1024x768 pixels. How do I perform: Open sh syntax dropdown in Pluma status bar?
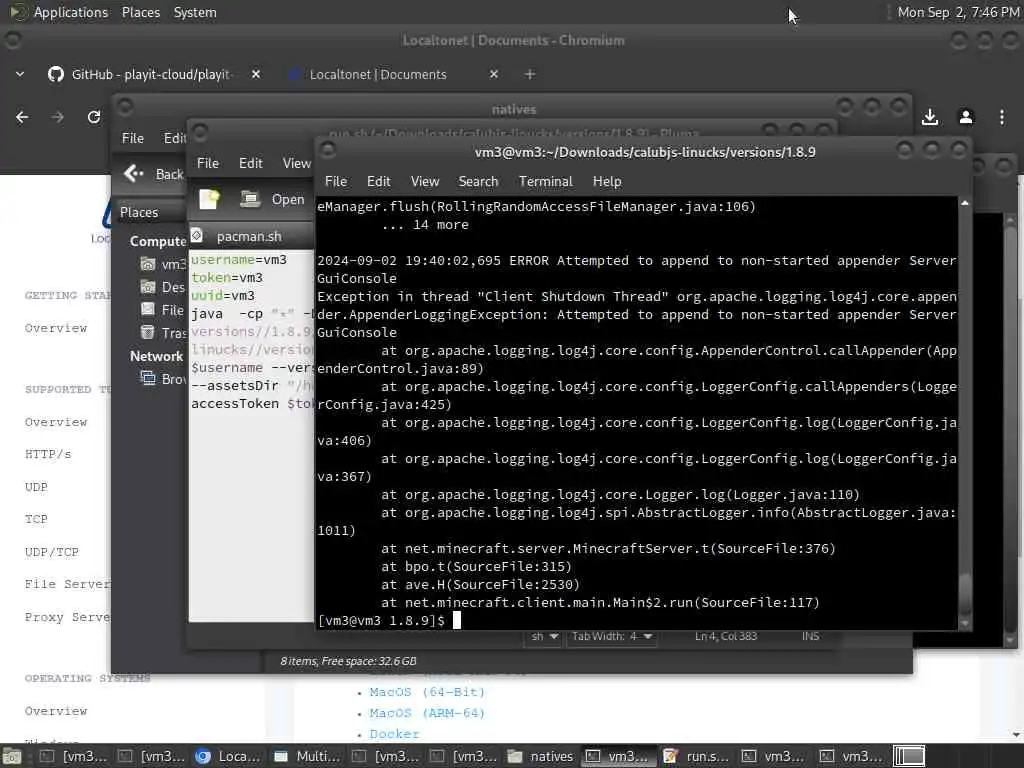(543, 636)
